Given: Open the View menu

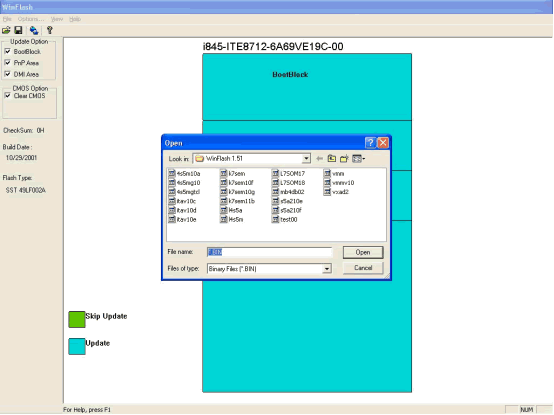Looking at the screenshot, I should click(57, 19).
